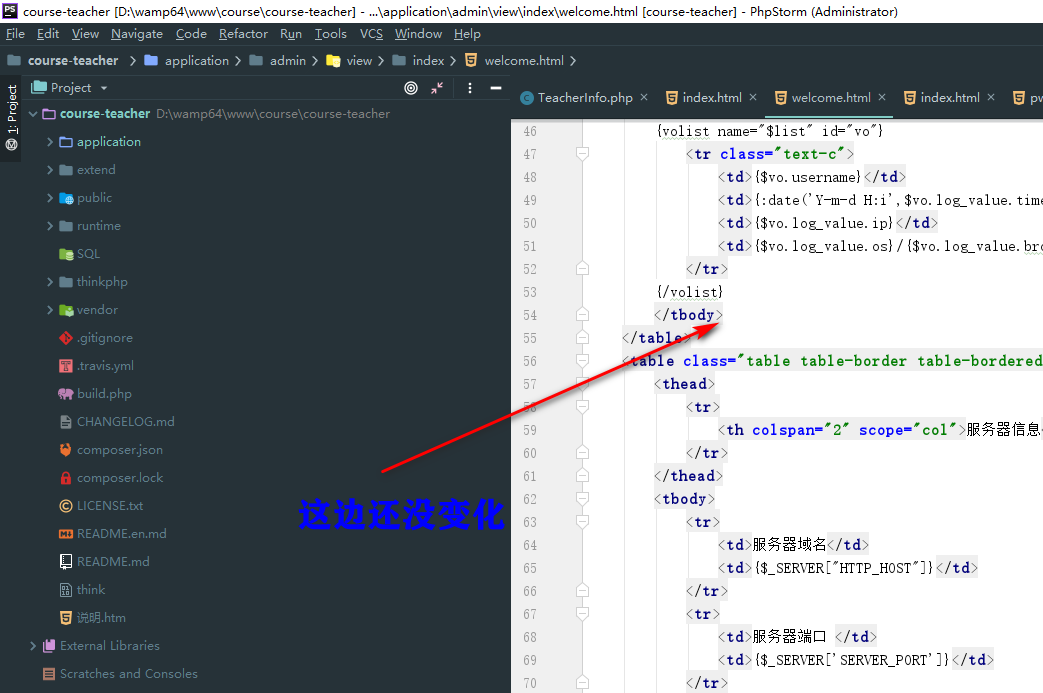Expand External Libraries node
1043x693 pixels.
pos(33,646)
